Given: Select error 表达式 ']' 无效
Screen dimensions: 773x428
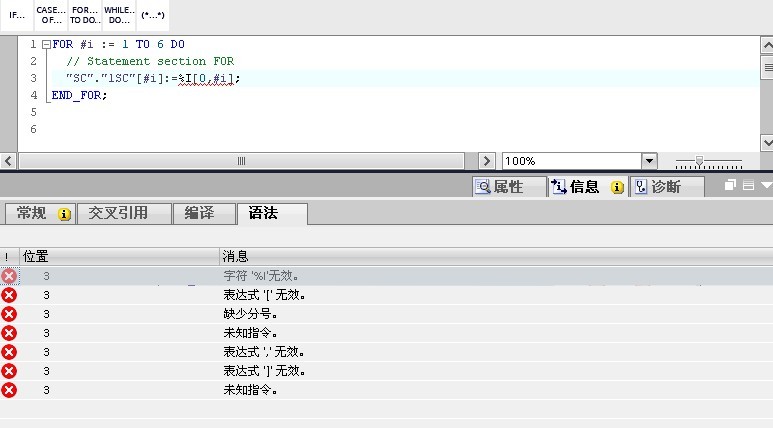Looking at the screenshot, I should [386, 371].
